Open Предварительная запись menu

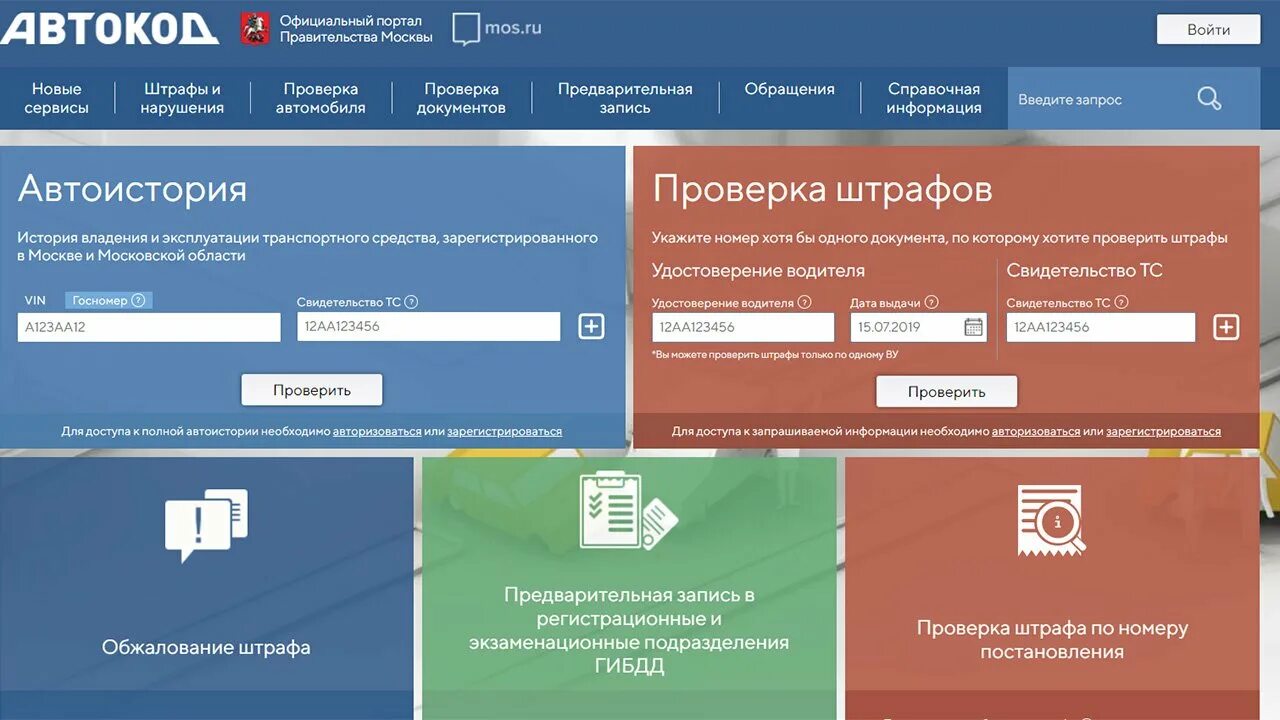point(625,98)
